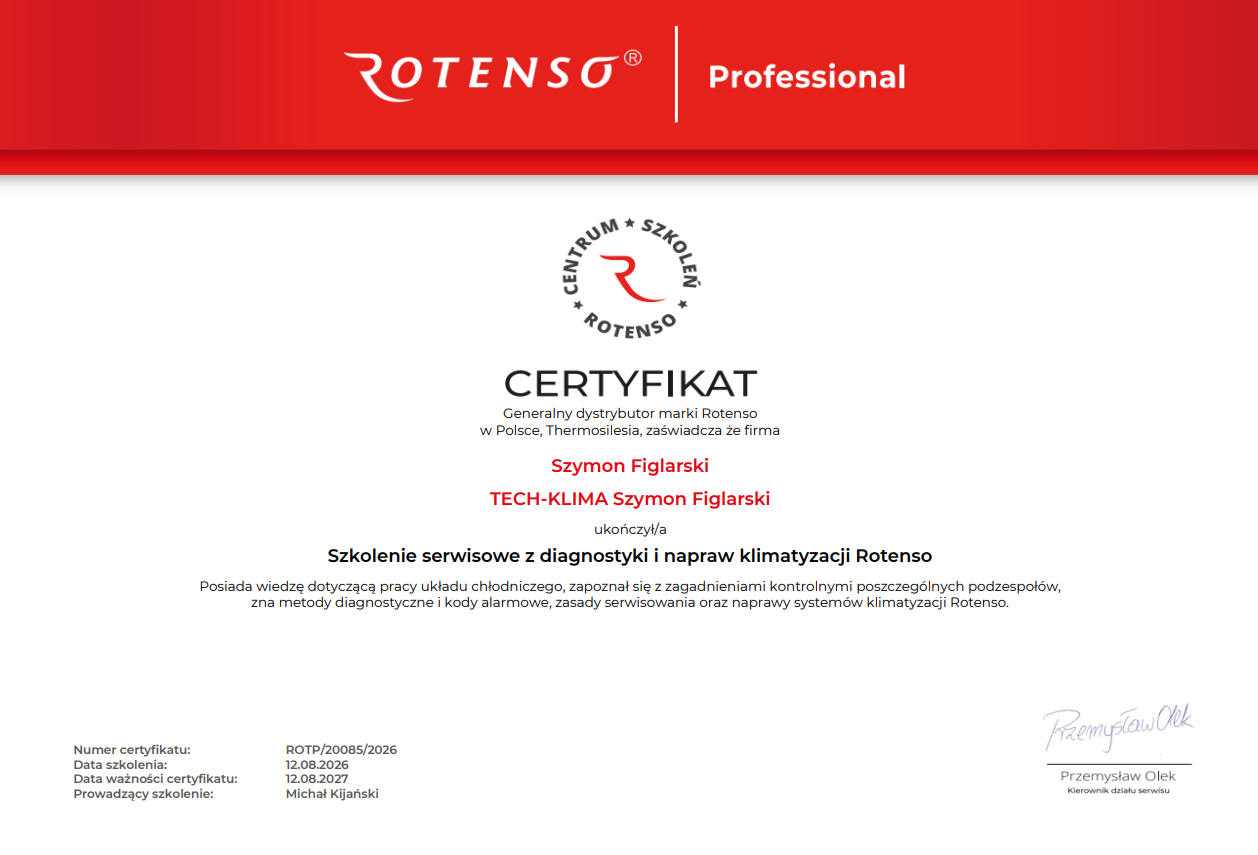The height and width of the screenshot is (855, 1258).
Task: Click the printed name Przemysław Olek
Action: [x=1118, y=777]
